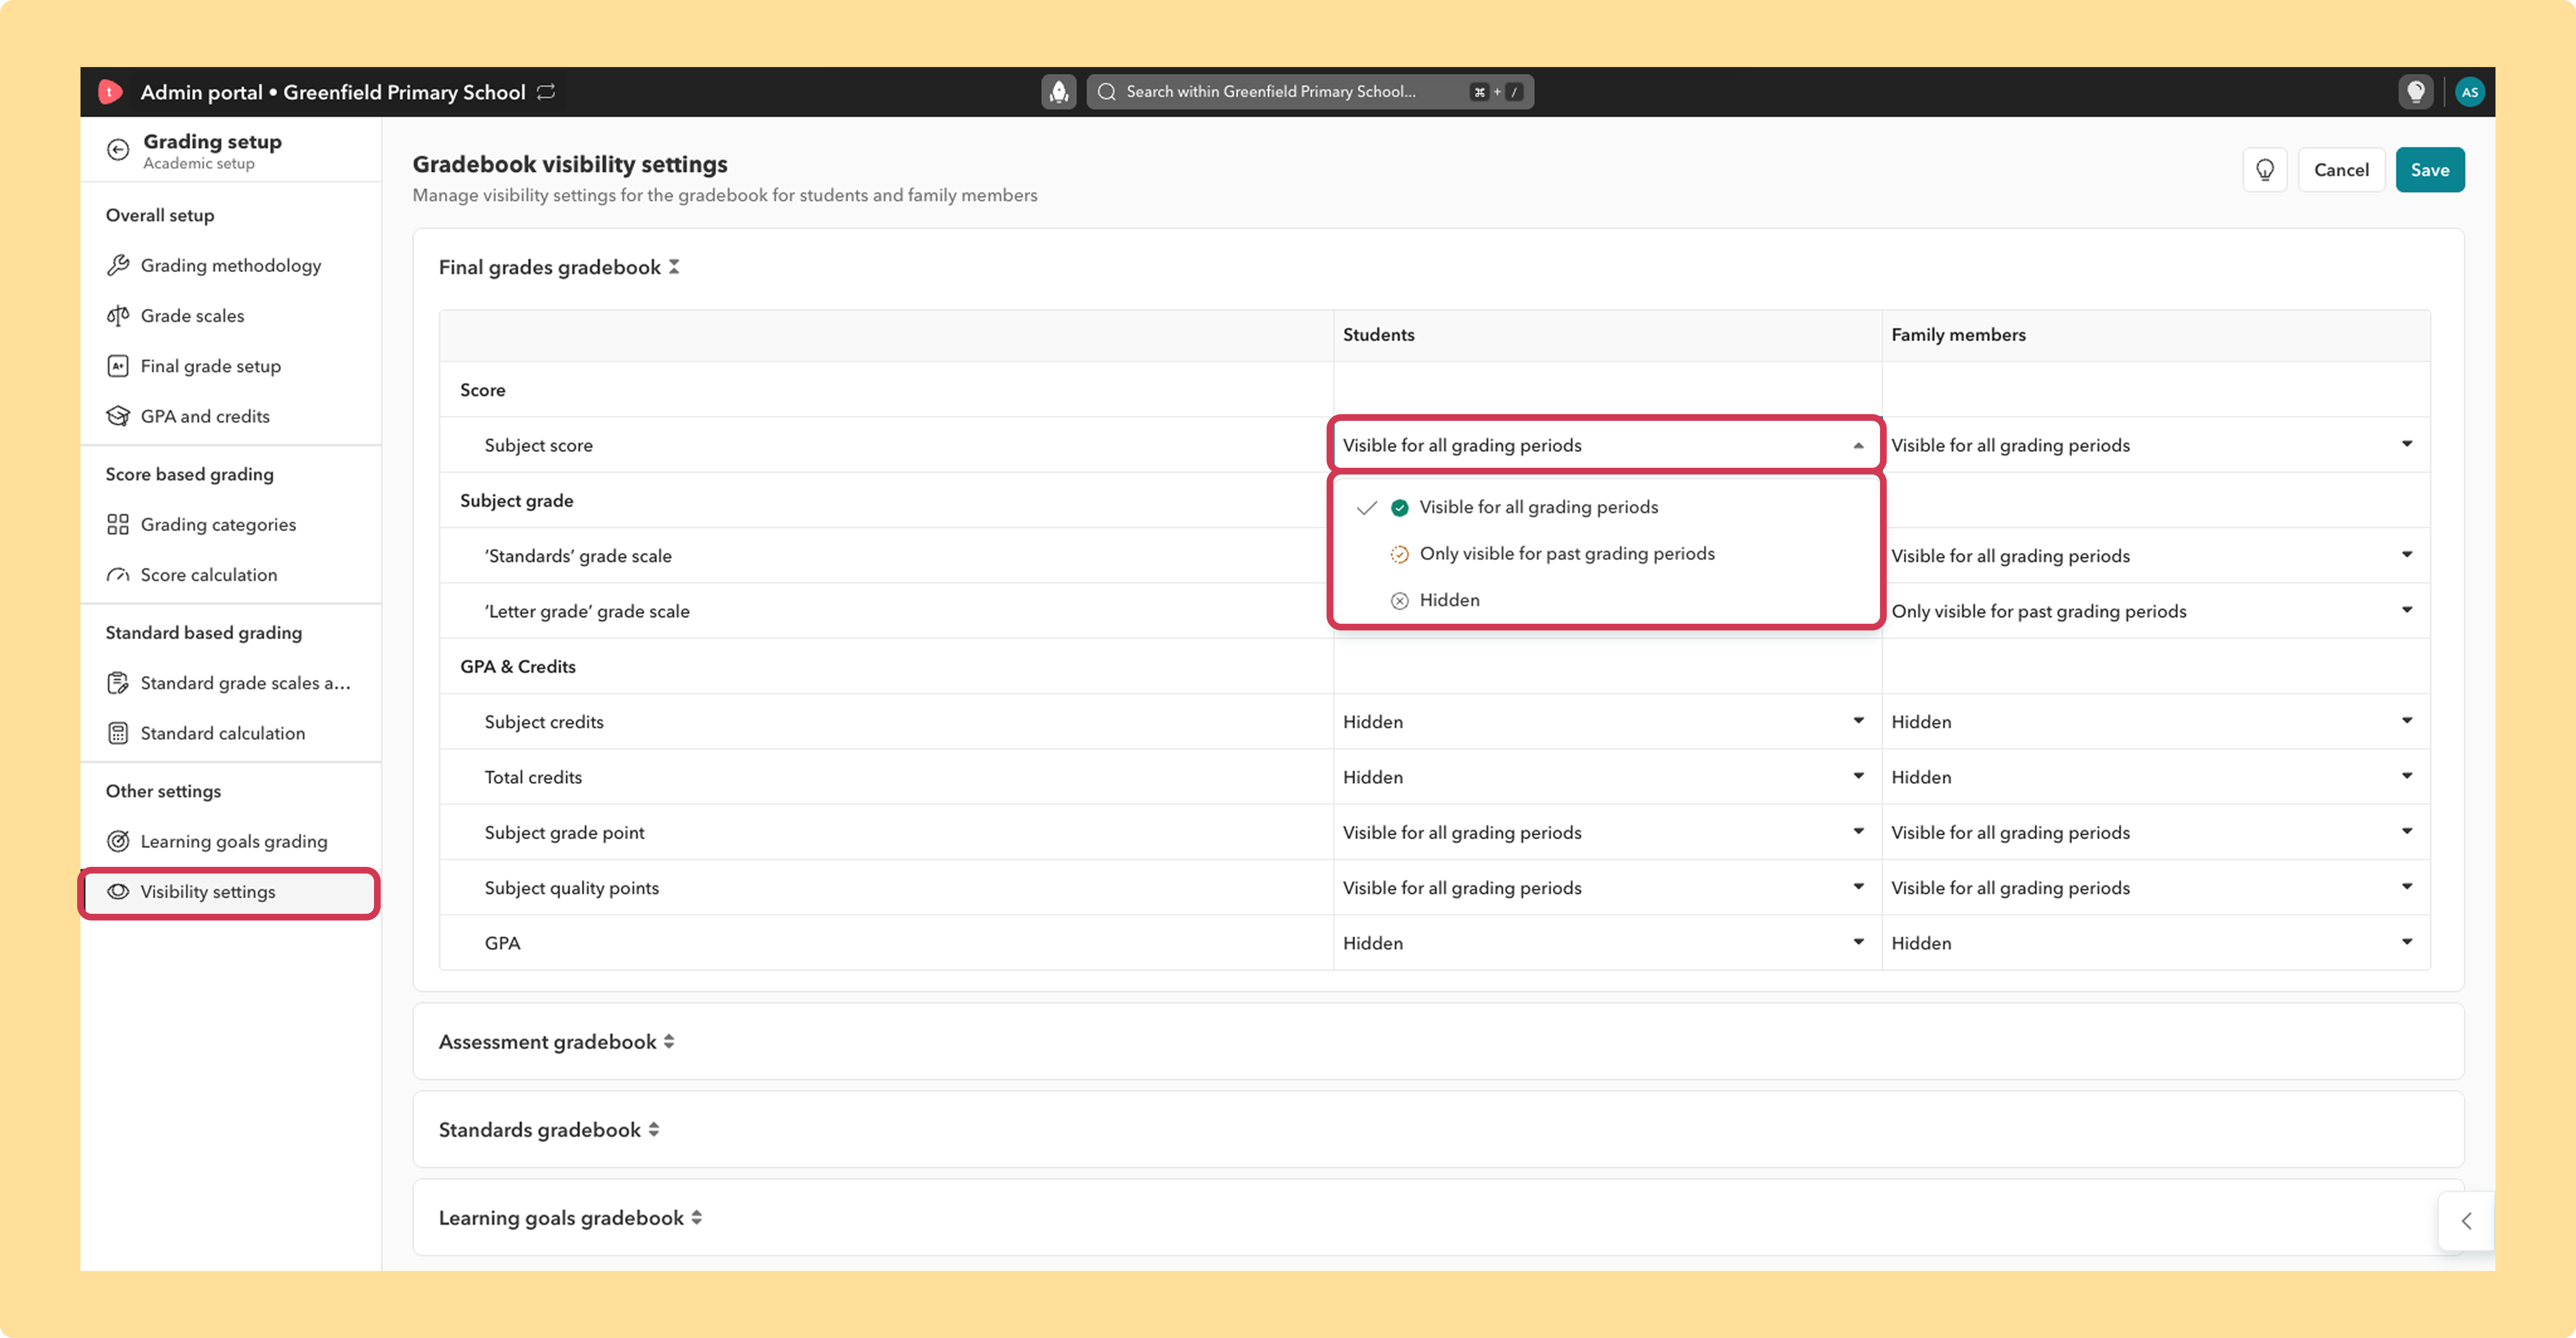Open Family members Subject quality points dropdown

(2155, 888)
